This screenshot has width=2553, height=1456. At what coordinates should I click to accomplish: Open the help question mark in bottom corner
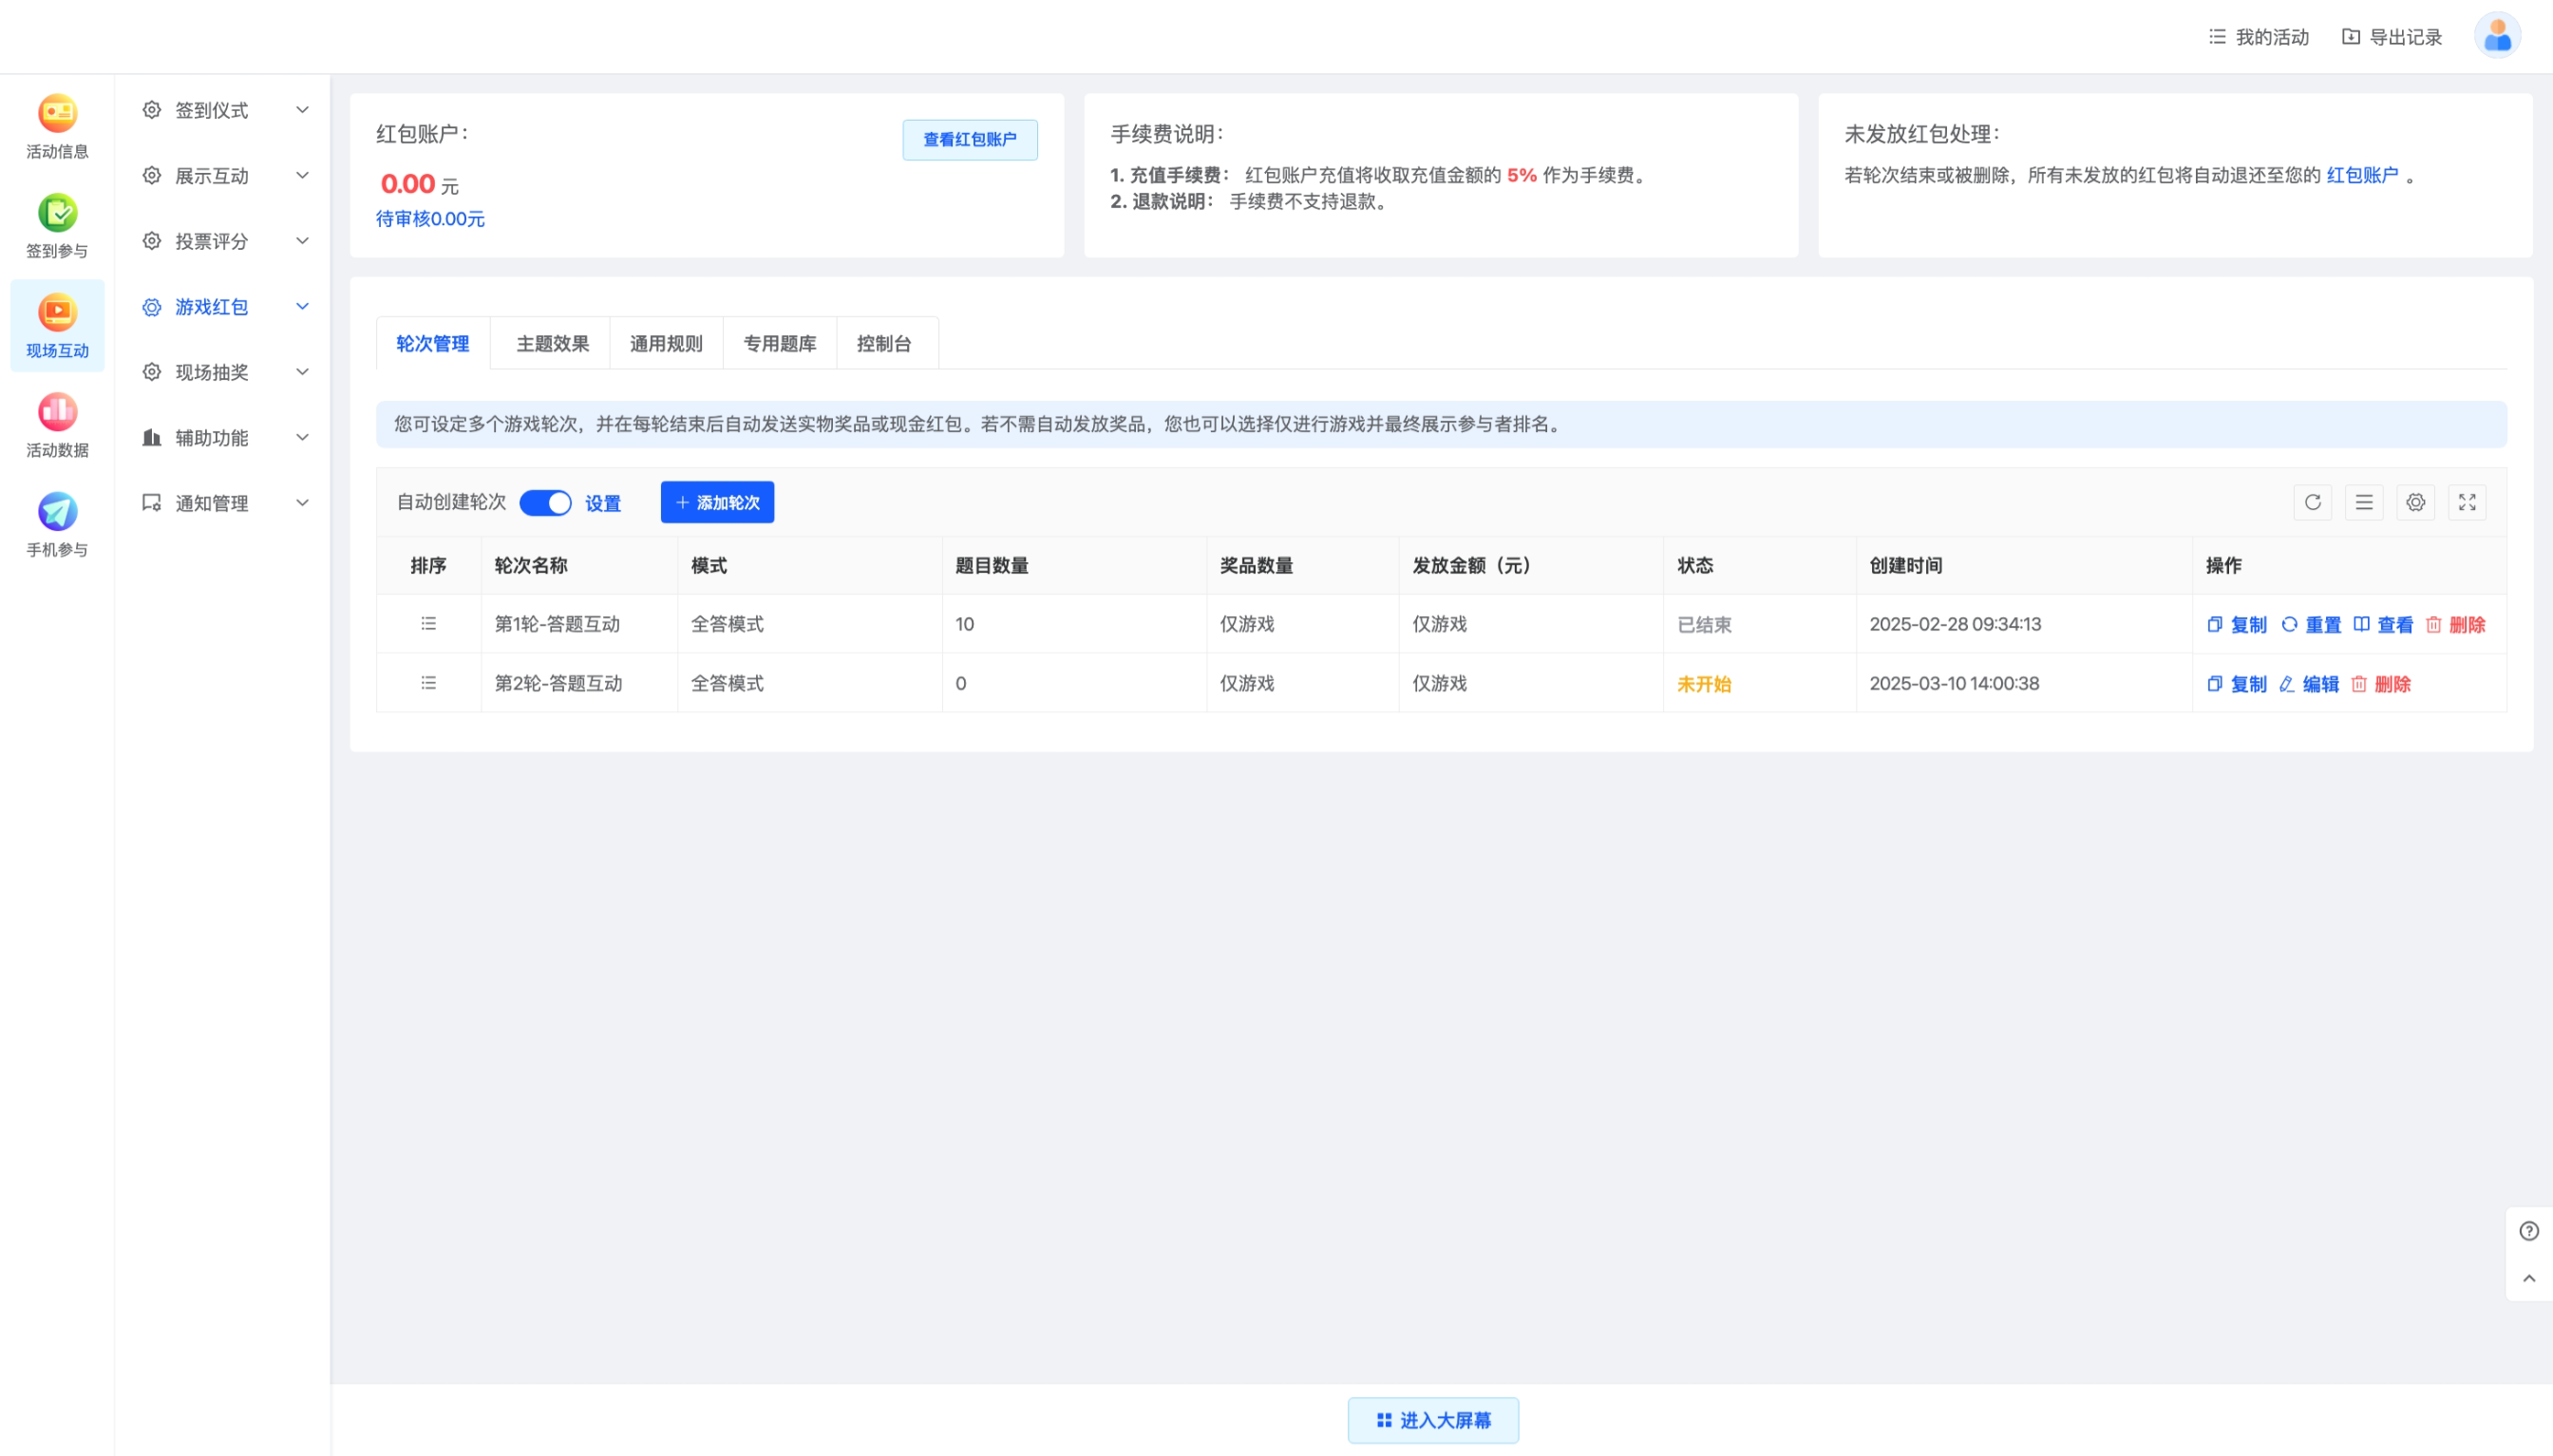tap(2529, 1229)
